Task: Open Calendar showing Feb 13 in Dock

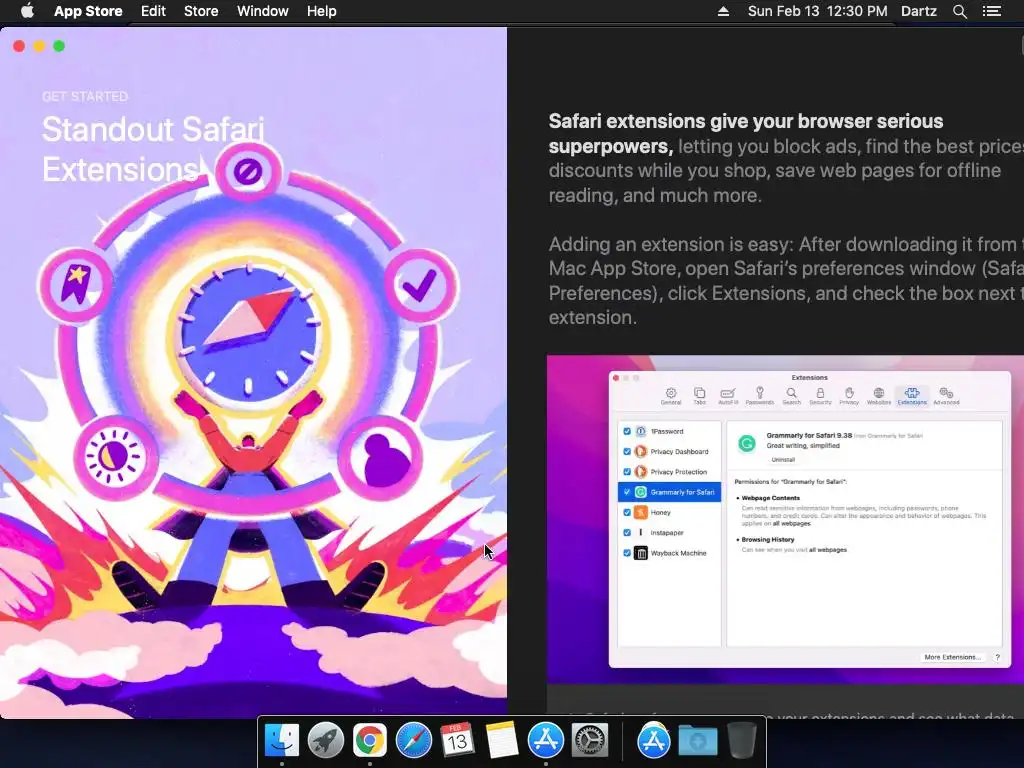Action: 457,740
